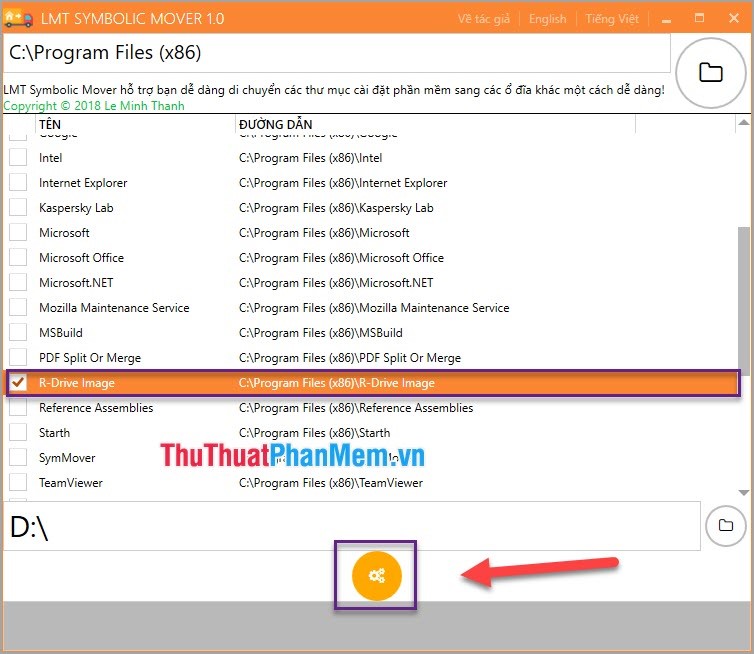
Task: Tick the TeamViewer checkbox
Action: pos(18,482)
